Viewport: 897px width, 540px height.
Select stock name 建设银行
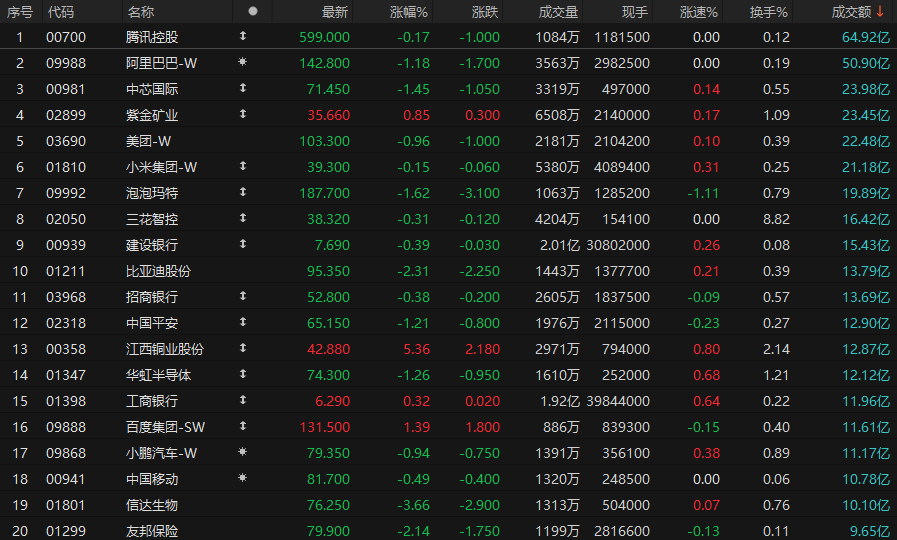click(152, 245)
